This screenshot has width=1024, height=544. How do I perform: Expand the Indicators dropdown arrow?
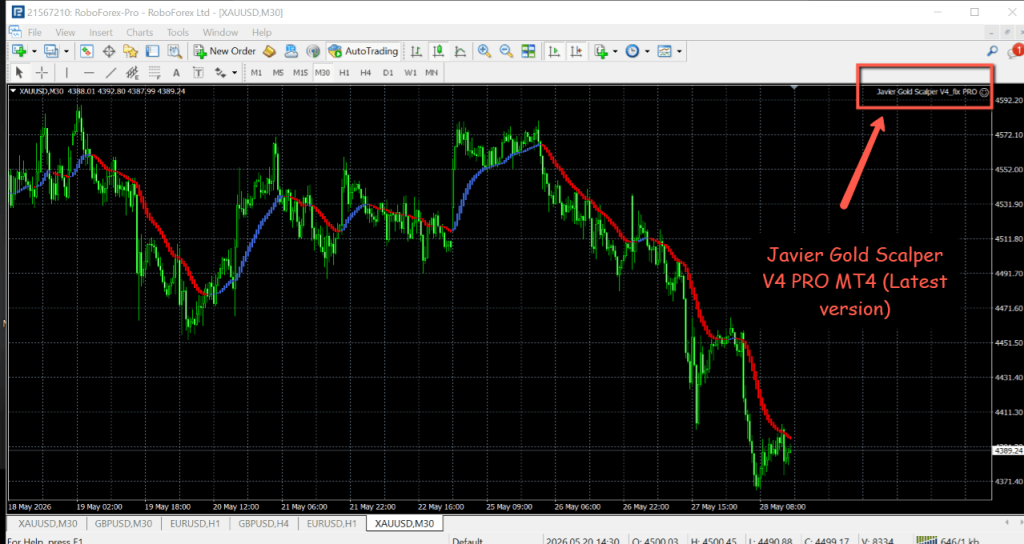(x=615, y=51)
